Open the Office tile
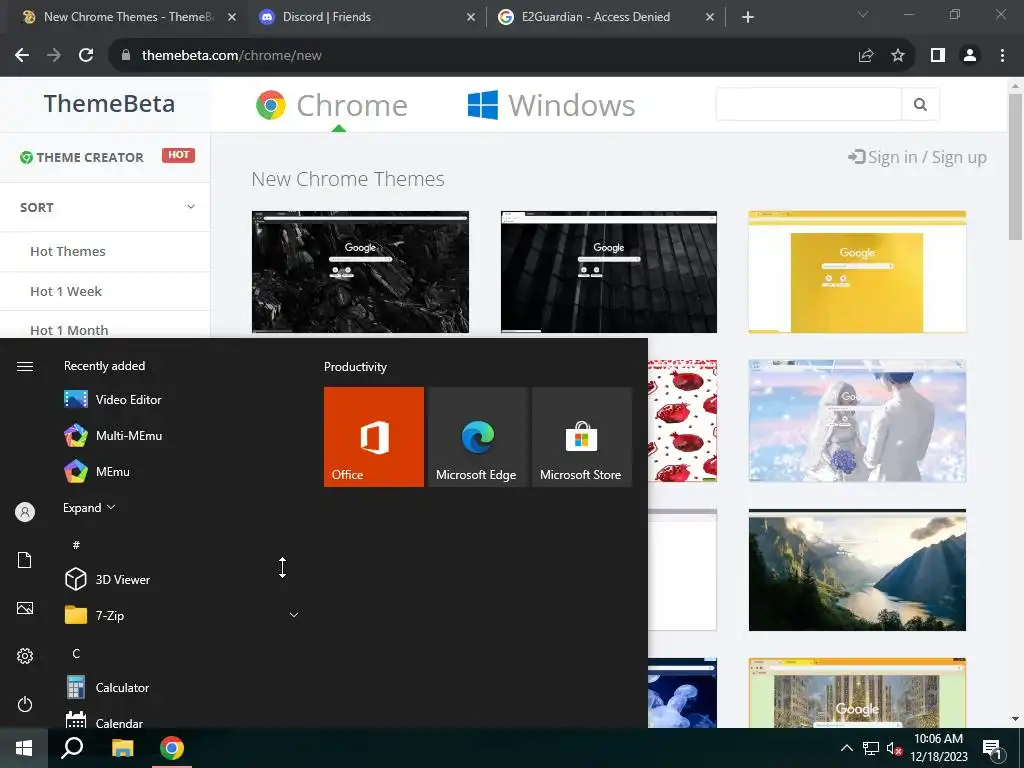Viewport: 1024px width, 768px height. click(374, 437)
